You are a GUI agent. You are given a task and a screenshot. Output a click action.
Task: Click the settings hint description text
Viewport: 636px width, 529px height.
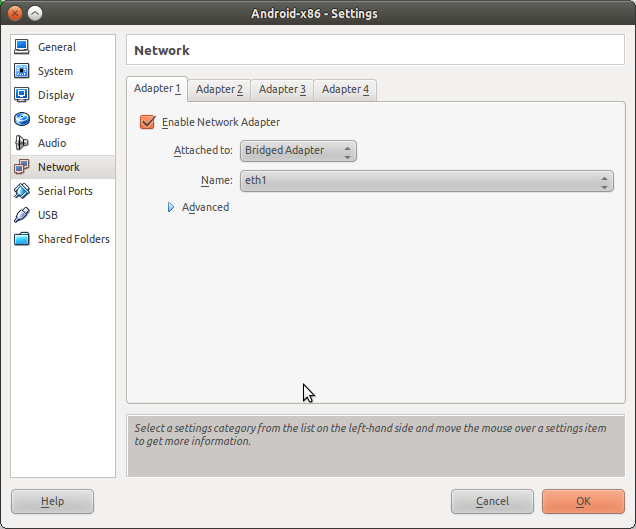click(x=370, y=434)
